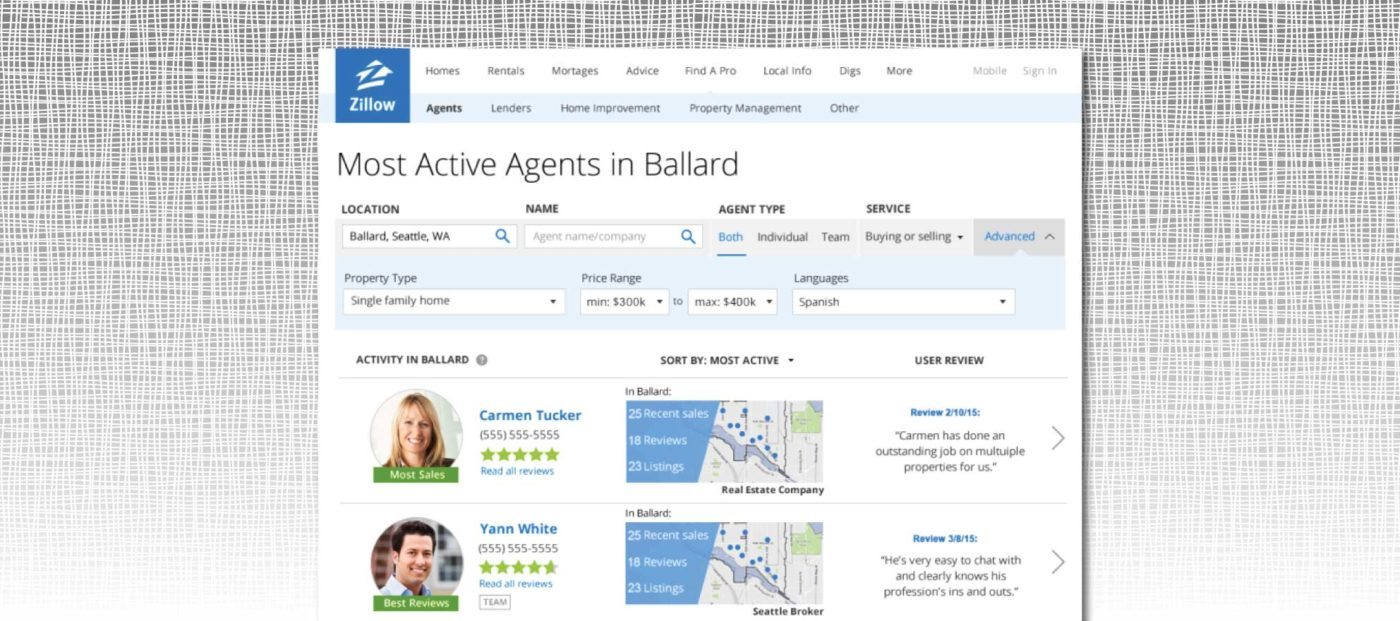Select Both under Agent Type
The width and height of the screenshot is (1400, 621).
[x=730, y=237]
